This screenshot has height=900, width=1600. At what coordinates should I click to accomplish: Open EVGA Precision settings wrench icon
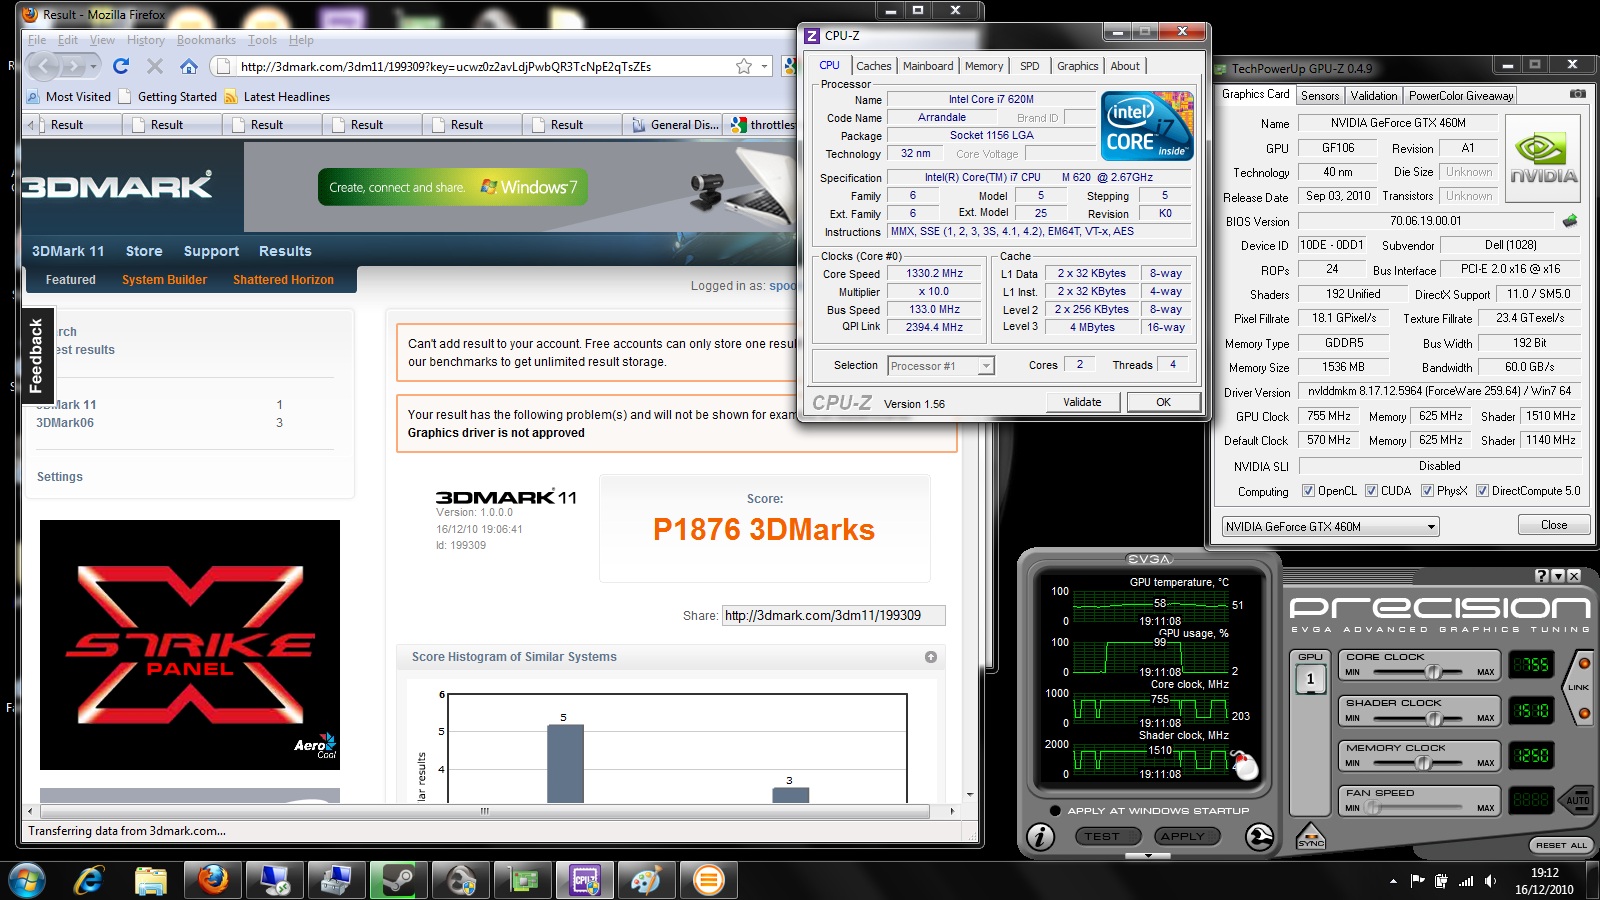(x=1260, y=837)
